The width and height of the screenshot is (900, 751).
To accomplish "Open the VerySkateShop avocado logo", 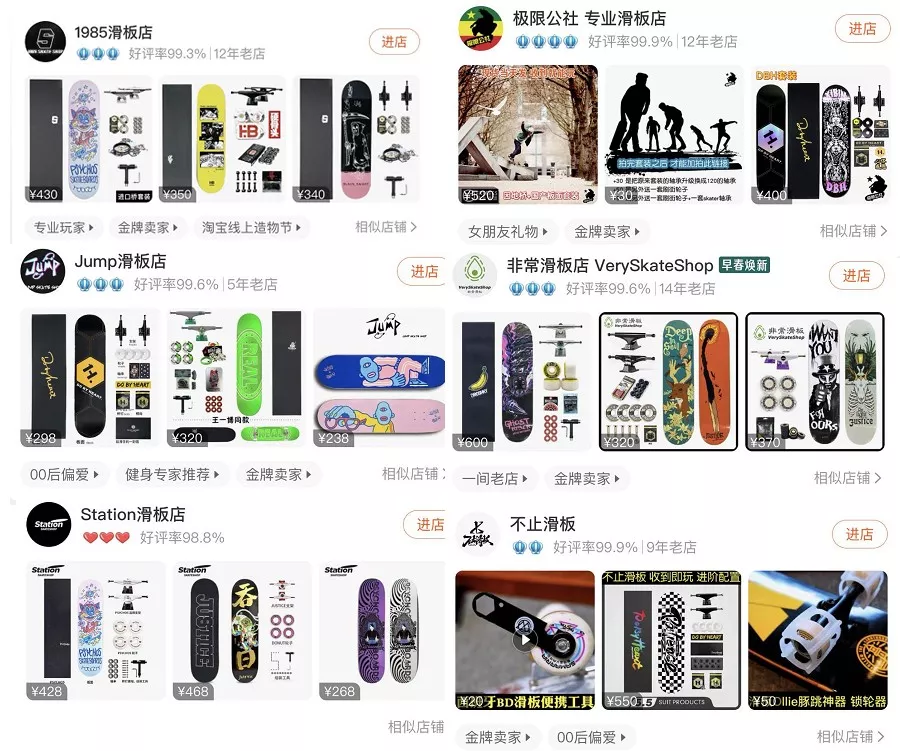I will pos(475,275).
